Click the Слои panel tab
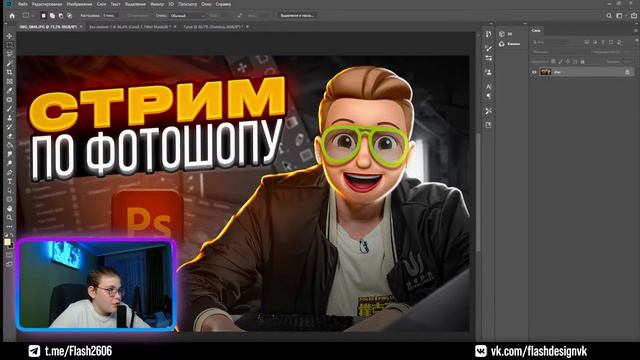Image resolution: width=640 pixels, height=360 pixels. (536, 31)
